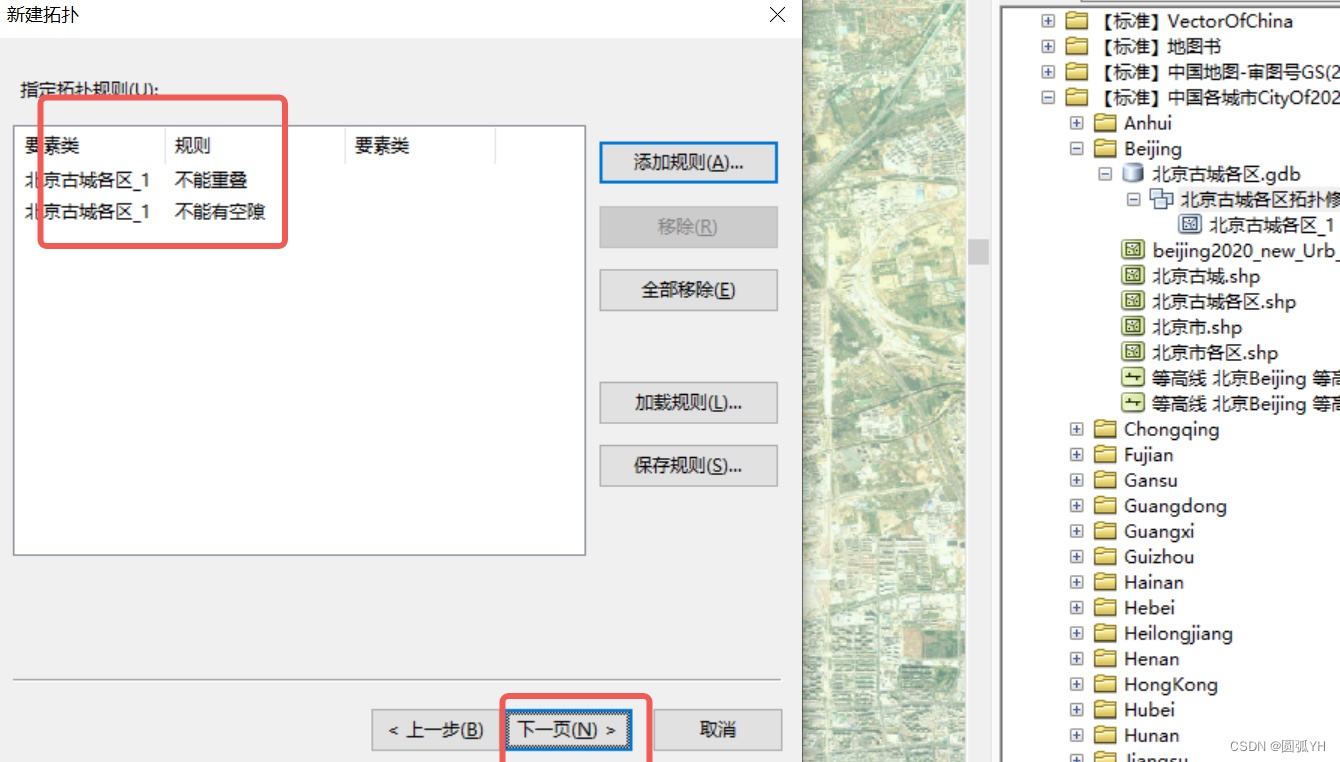Click the 添加规则 button
The height and width of the screenshot is (762, 1340).
pos(688,162)
